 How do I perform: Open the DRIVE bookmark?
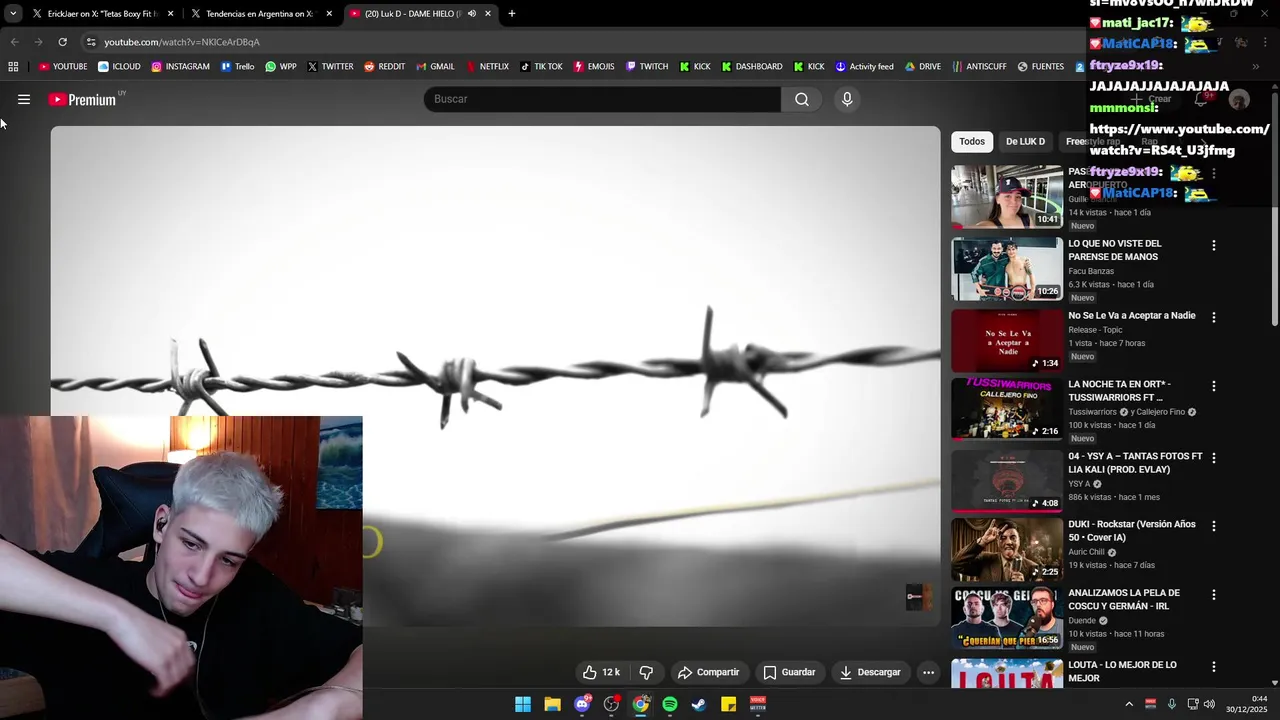pos(922,67)
